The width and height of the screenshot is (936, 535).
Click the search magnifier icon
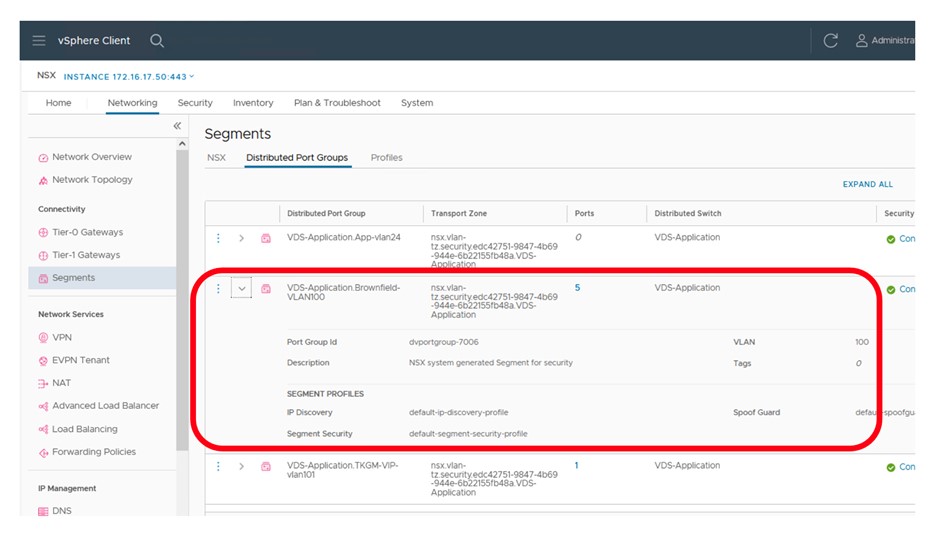point(157,41)
